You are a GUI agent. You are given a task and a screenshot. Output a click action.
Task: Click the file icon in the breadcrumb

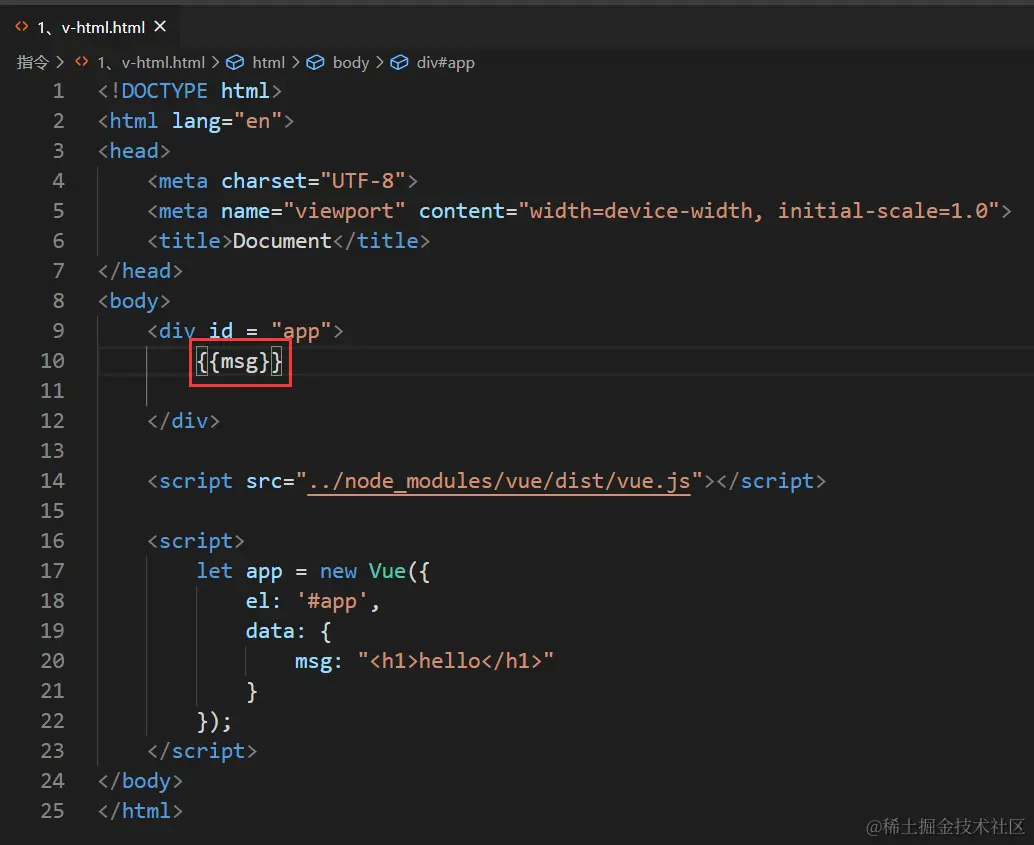coord(81,62)
